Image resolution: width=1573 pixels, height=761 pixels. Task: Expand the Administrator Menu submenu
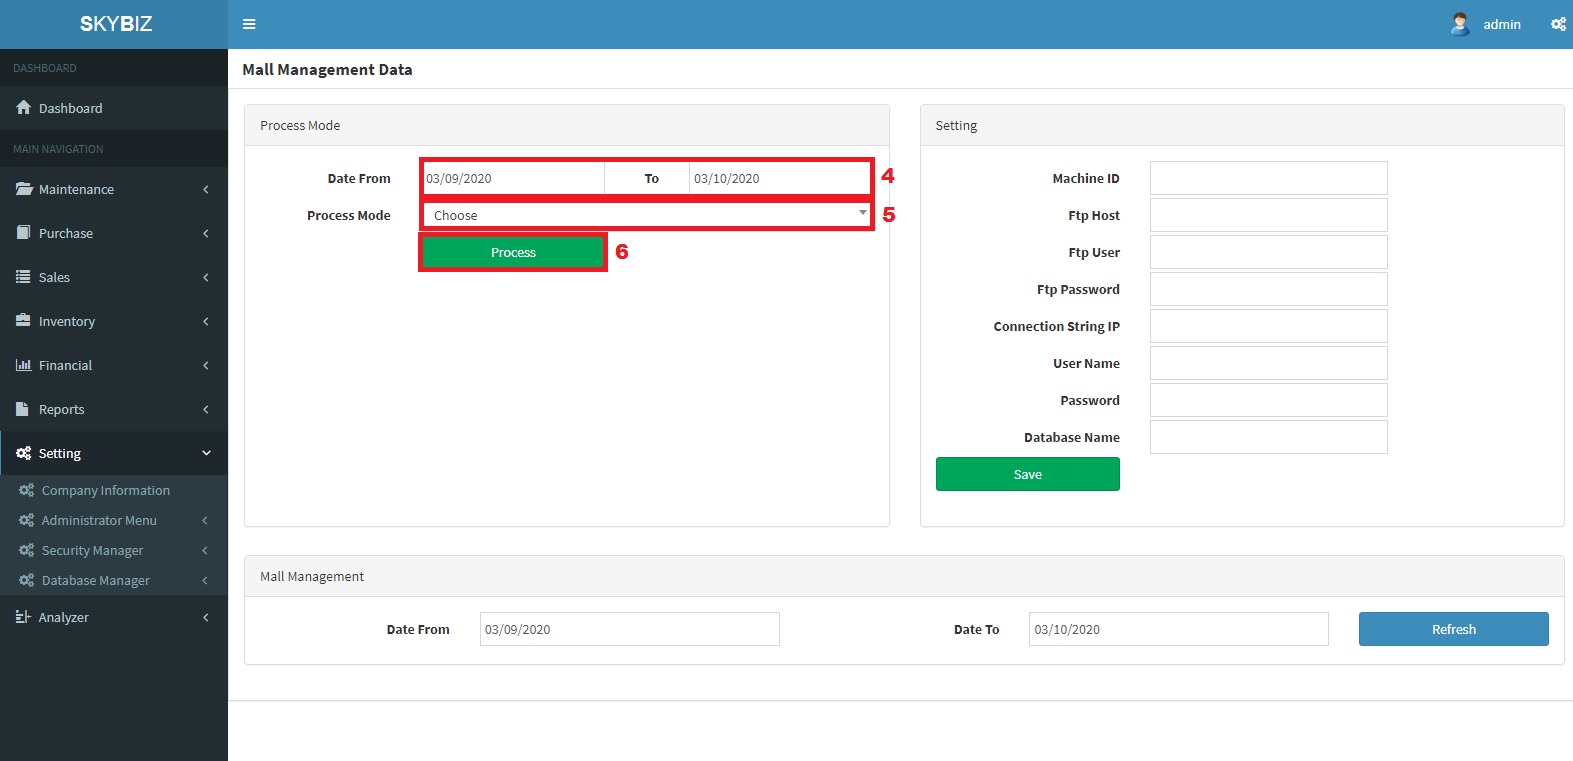pyautogui.click(x=205, y=520)
